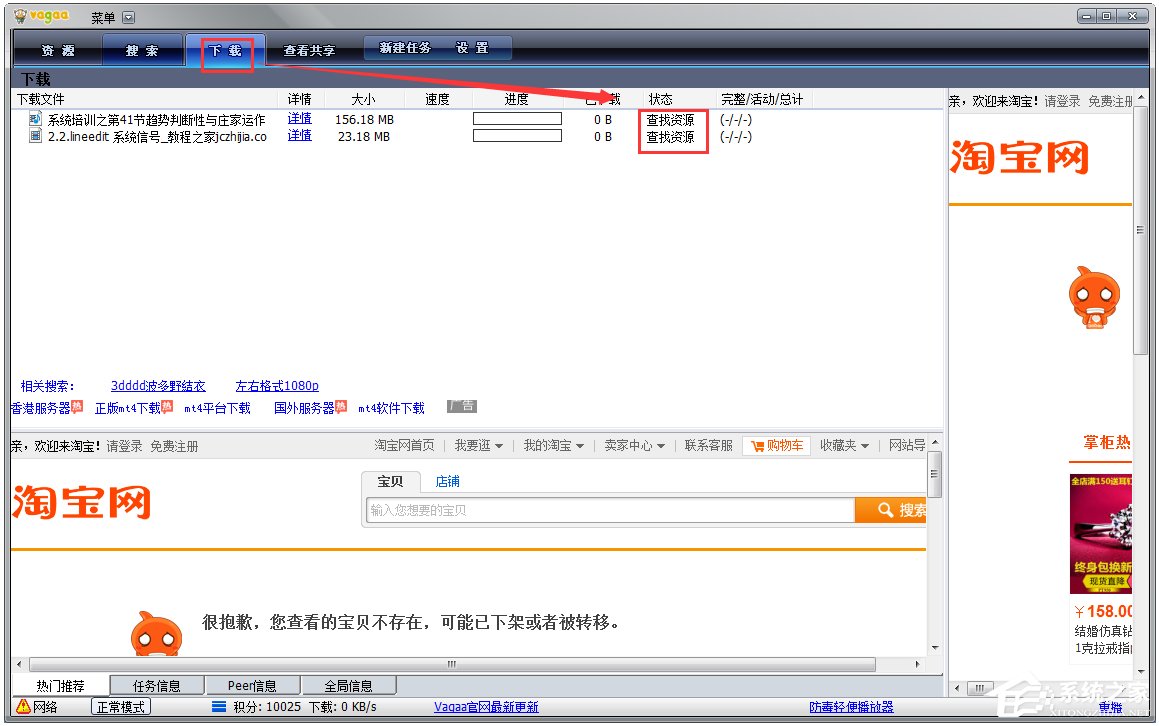
Task: Click the orange 搜索 search button
Action: [x=891, y=510]
